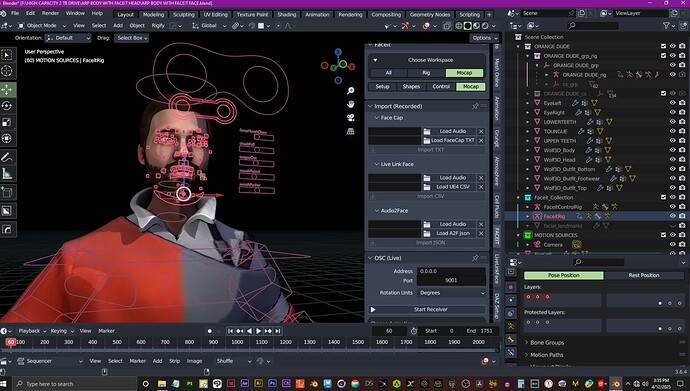This screenshot has height=391, width=690.
Task: Select the Measure tool
Action: (x=7, y=174)
